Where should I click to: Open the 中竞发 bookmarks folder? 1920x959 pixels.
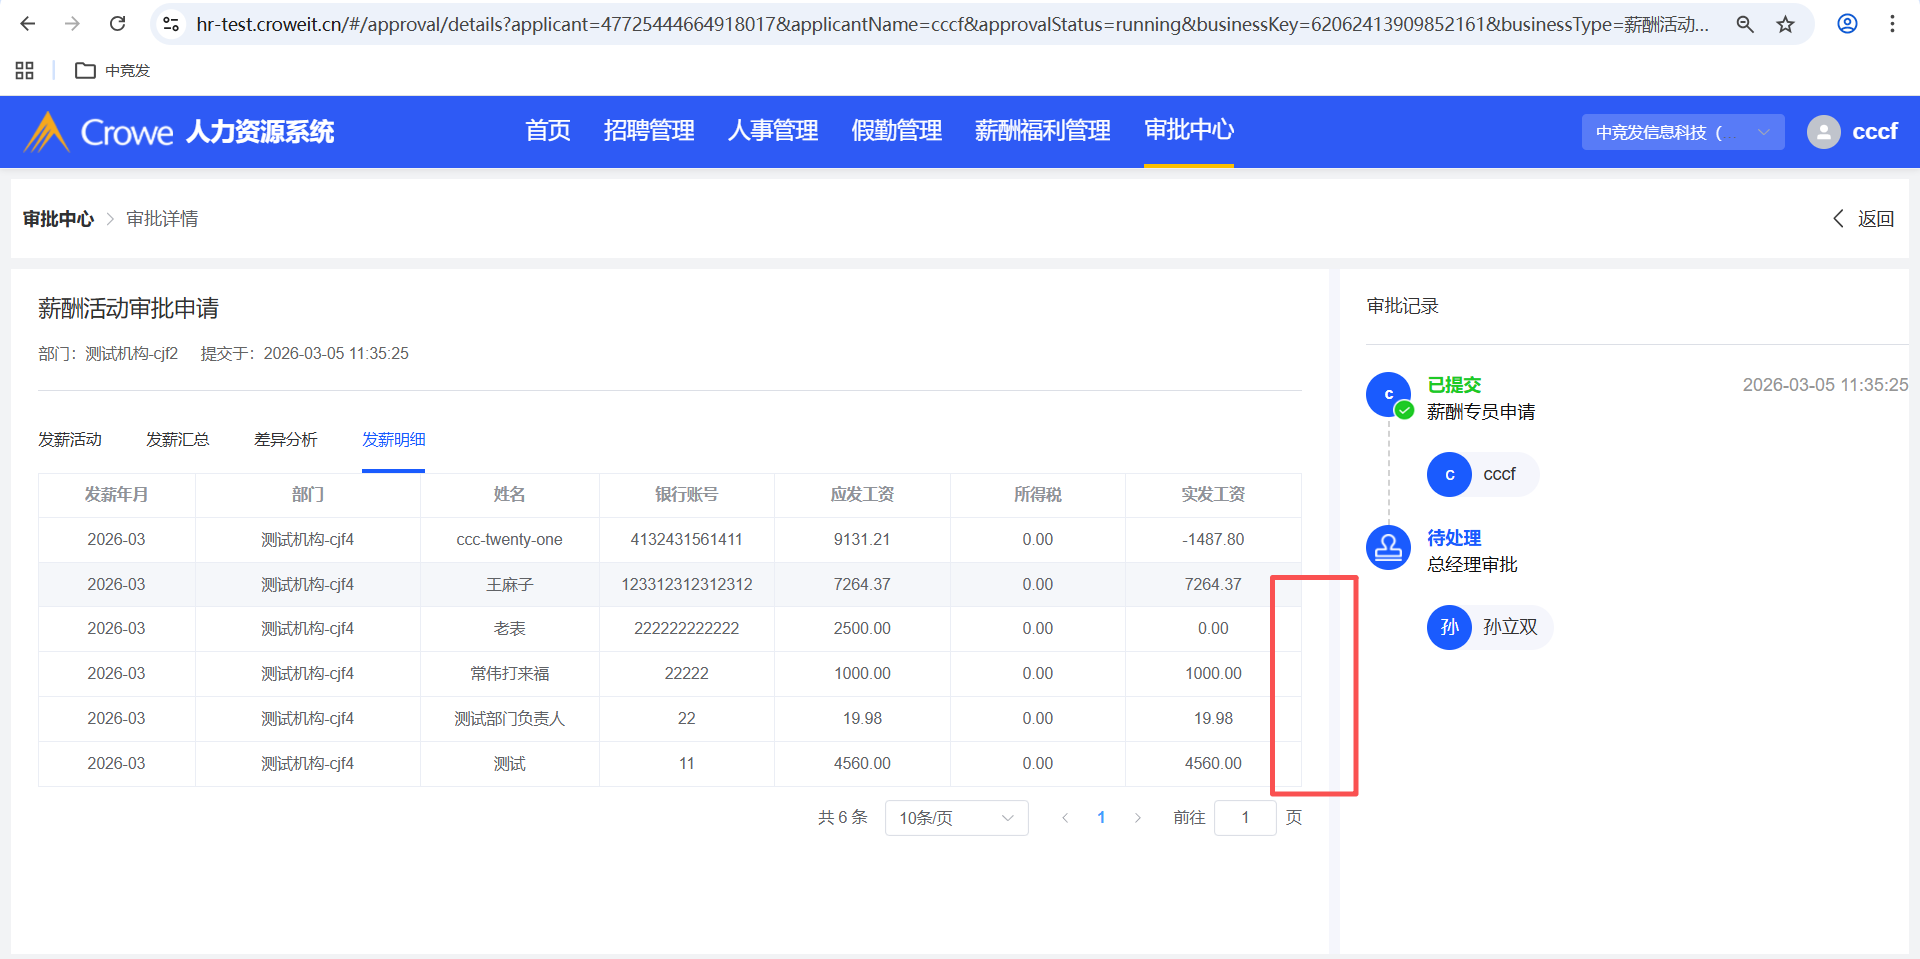[x=113, y=70]
